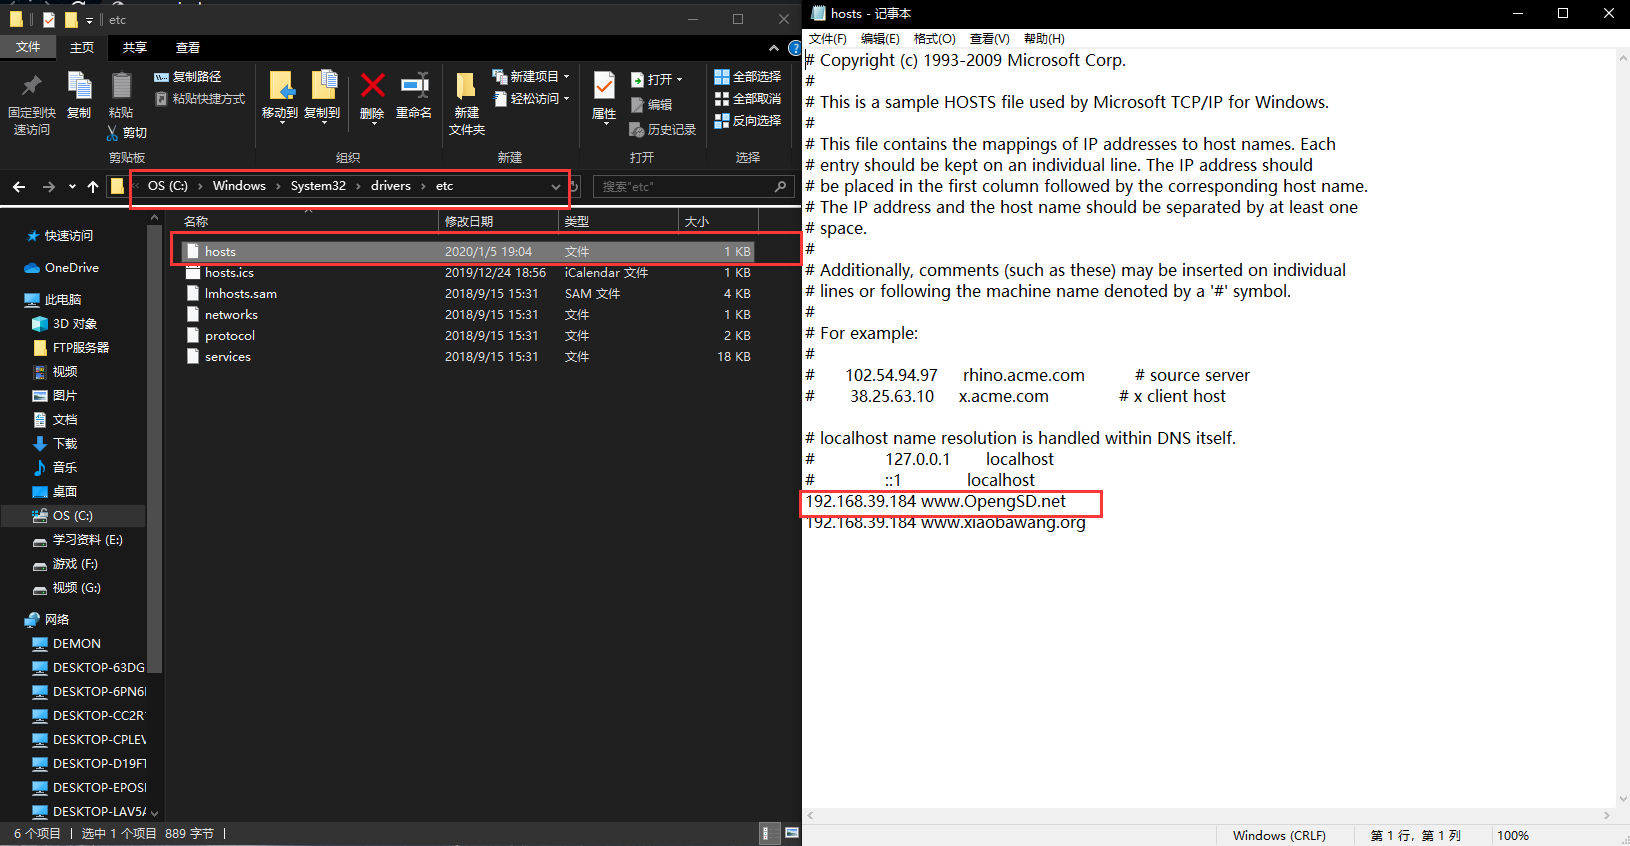Switch to Home (主页) ribbon tab
The height and width of the screenshot is (846, 1630).
coord(82,47)
